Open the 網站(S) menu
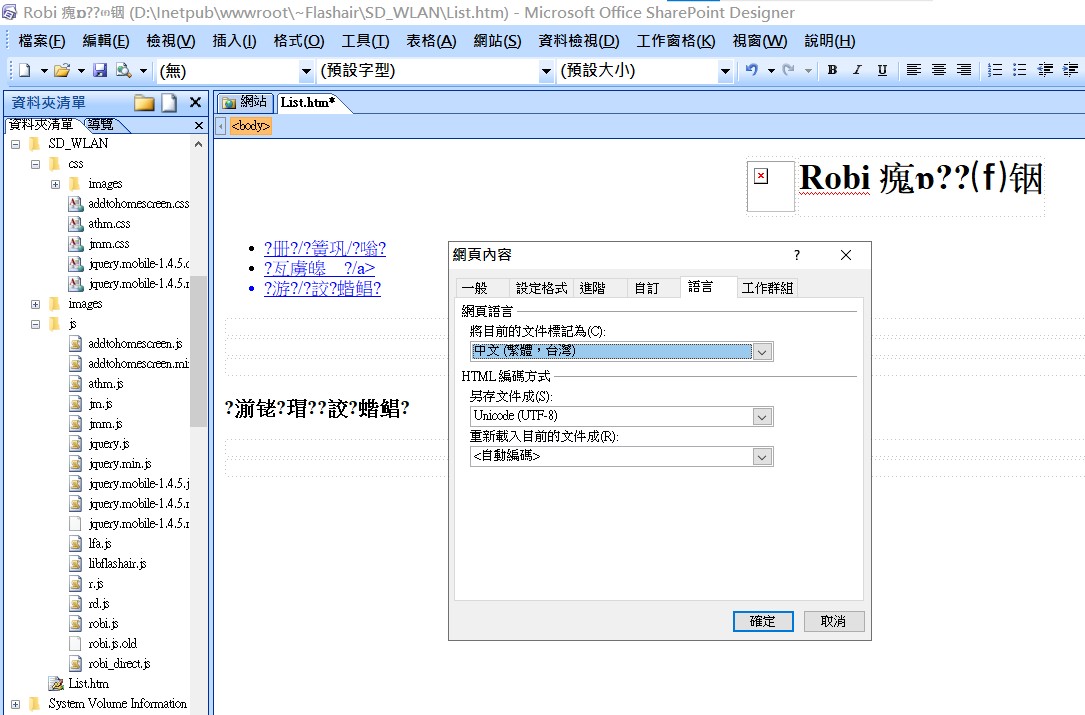This screenshot has width=1085, height=715. pos(497,41)
